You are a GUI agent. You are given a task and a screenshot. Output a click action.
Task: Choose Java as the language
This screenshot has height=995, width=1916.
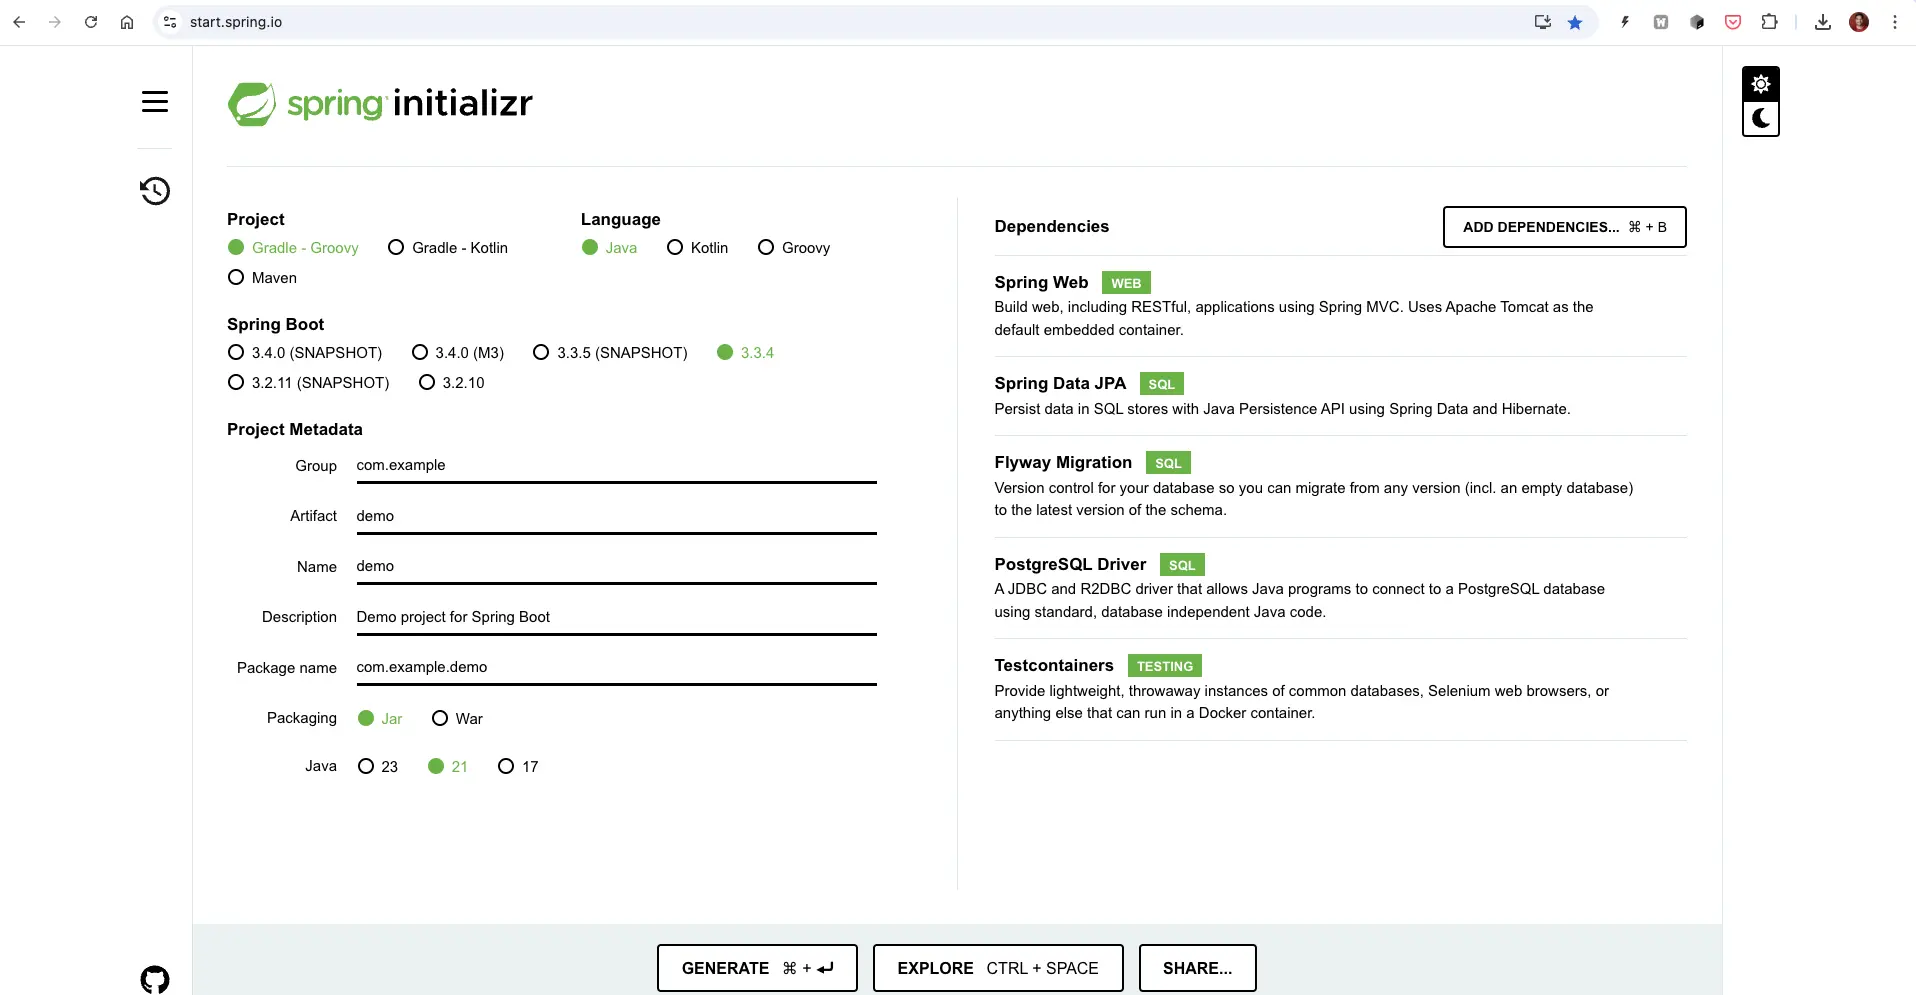coord(609,248)
